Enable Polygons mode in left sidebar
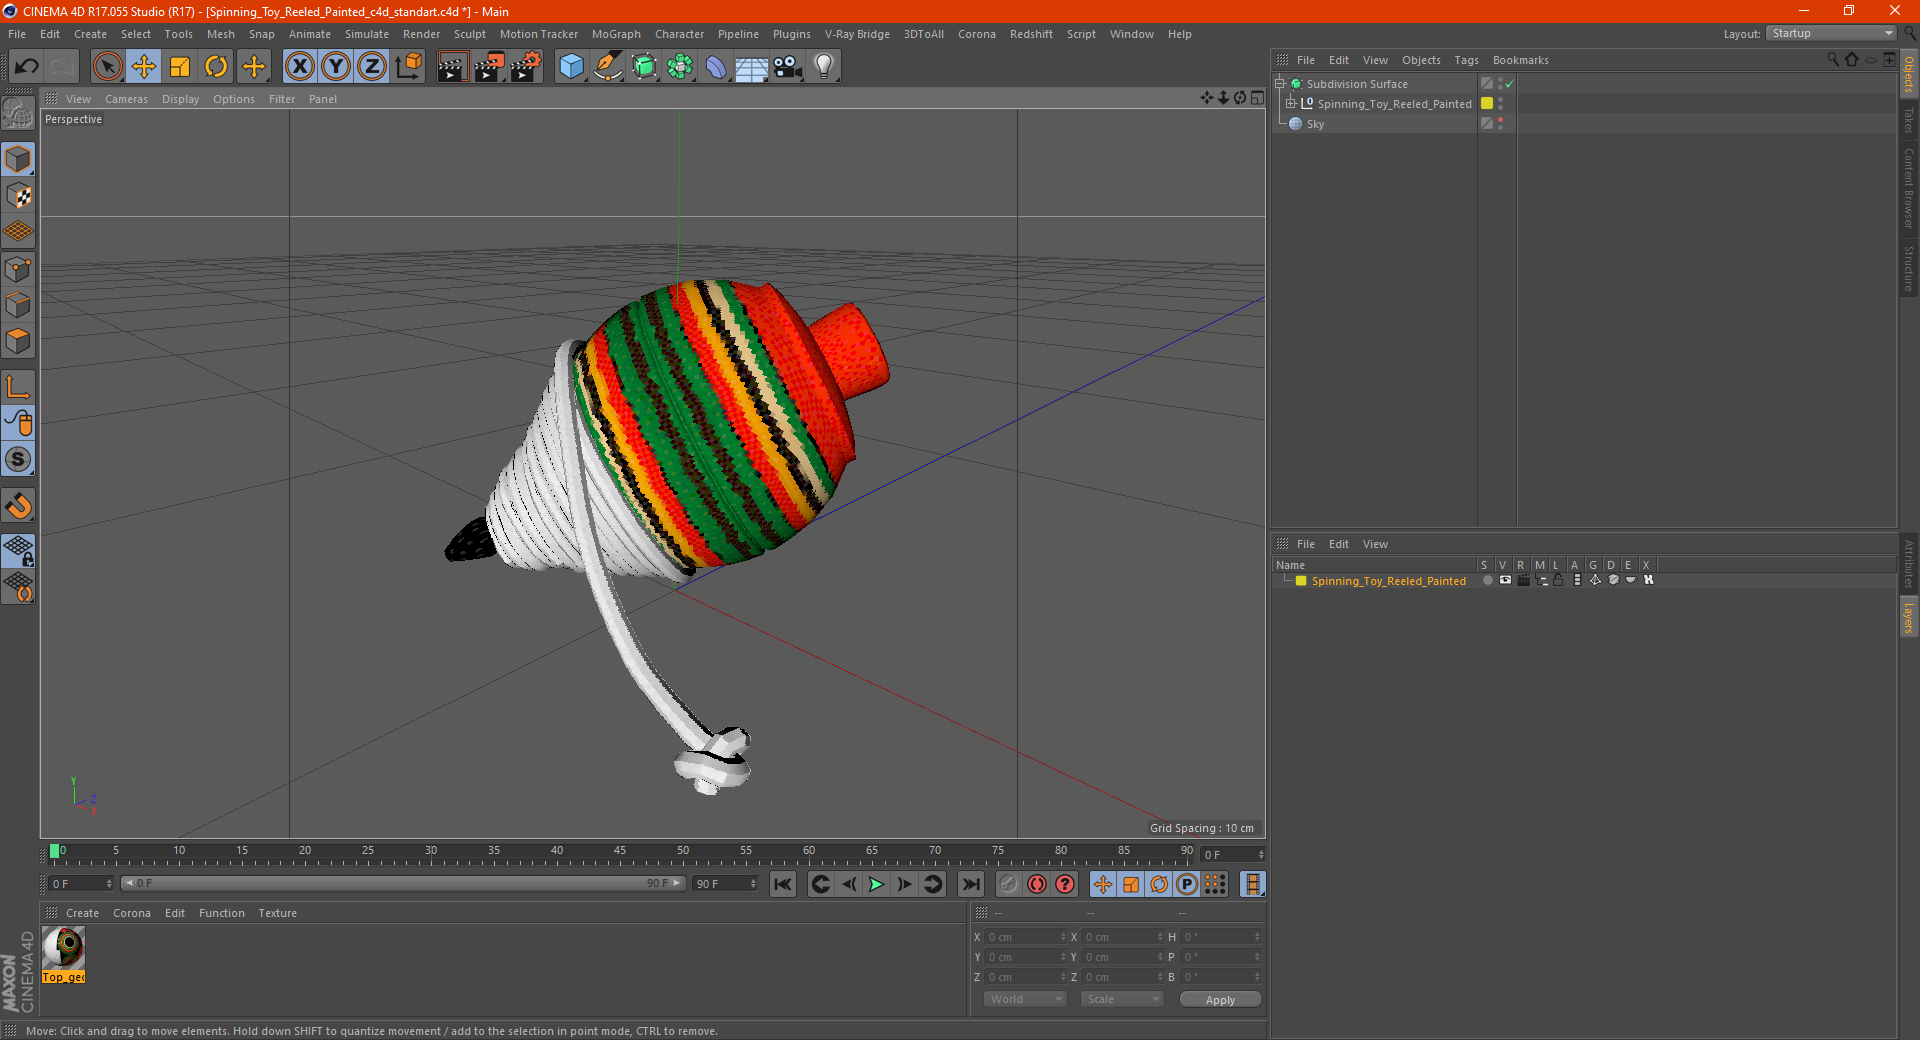The width and height of the screenshot is (1920, 1040). [18, 341]
